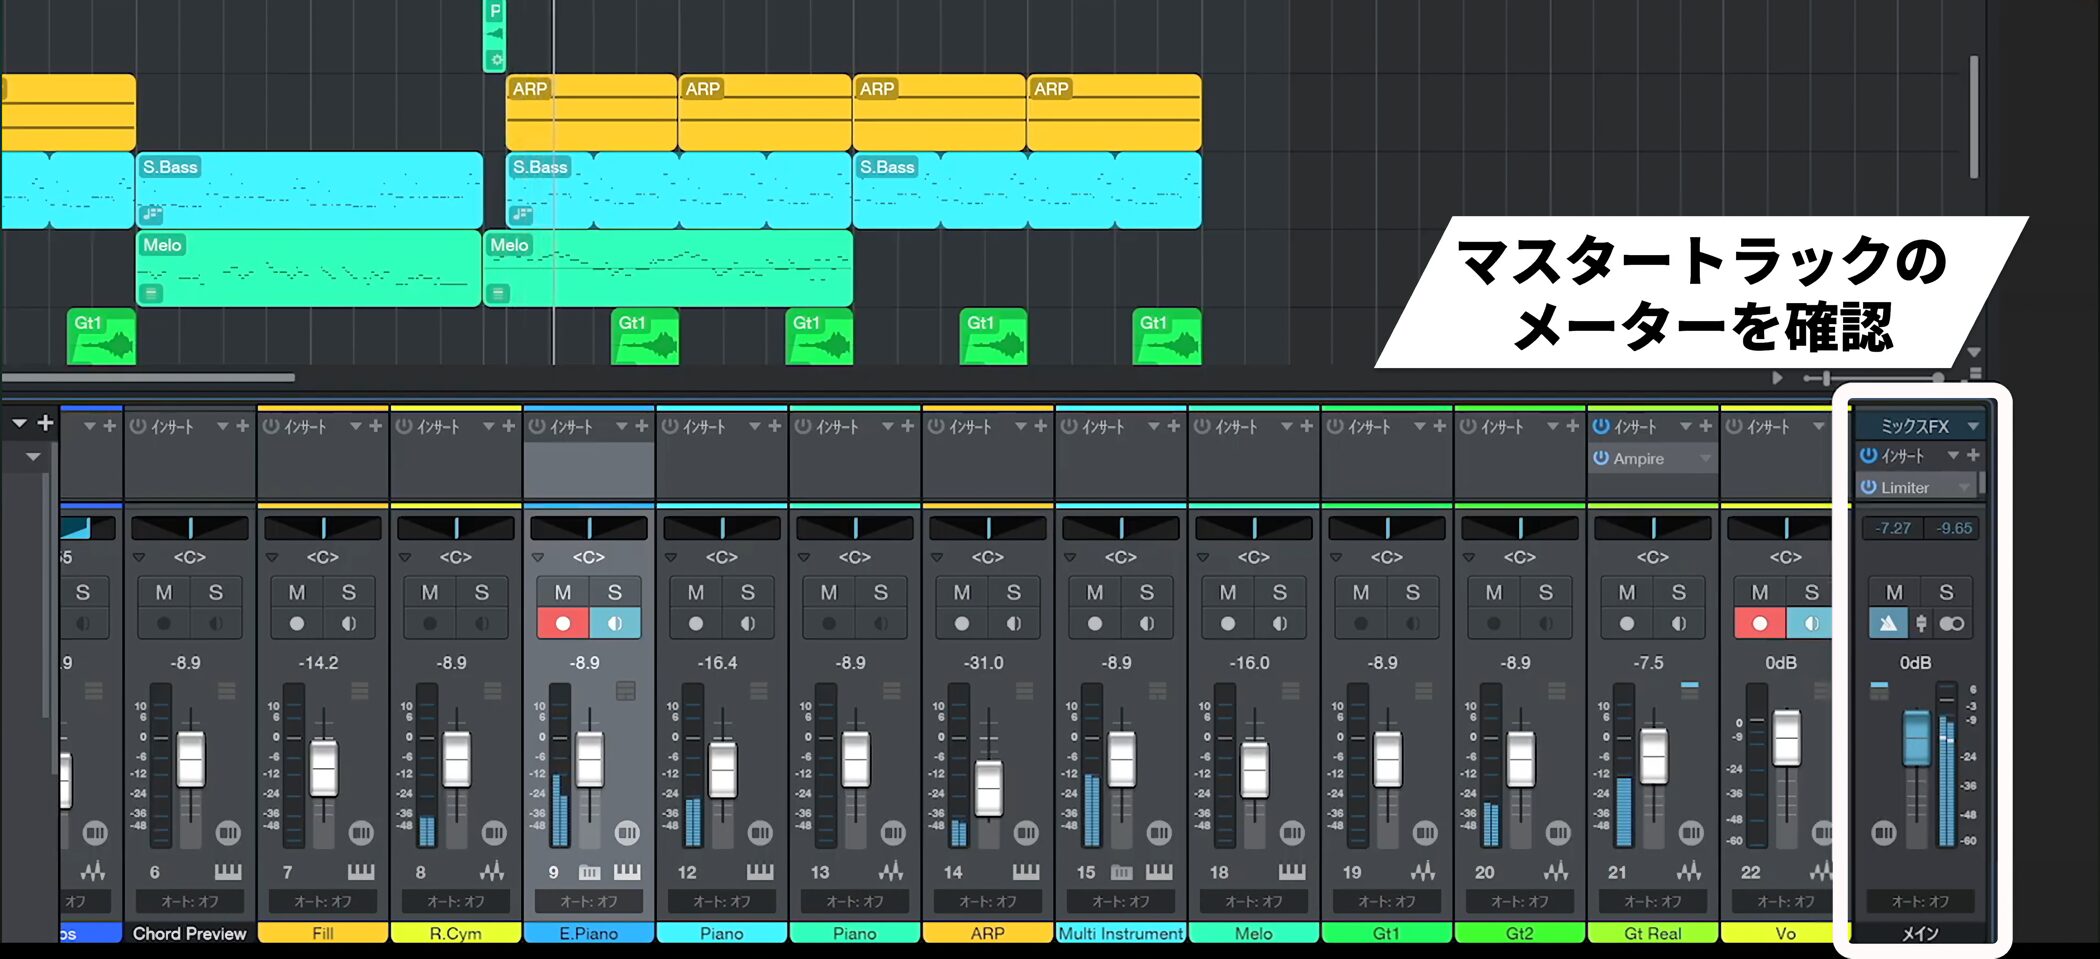Open the instrument keyboard icon on channel 12
Viewport: 2100px width, 959px height.
pyautogui.click(x=759, y=872)
